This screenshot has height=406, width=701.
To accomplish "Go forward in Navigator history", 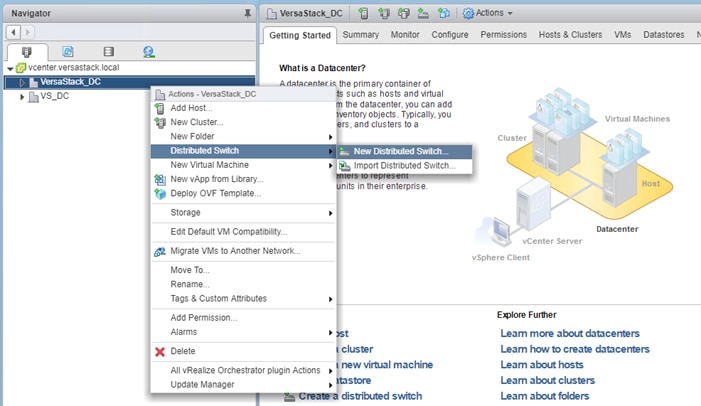I will 27,32.
